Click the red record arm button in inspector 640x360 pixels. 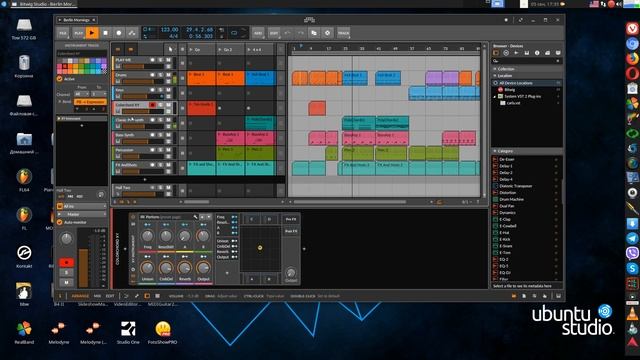click(x=67, y=262)
